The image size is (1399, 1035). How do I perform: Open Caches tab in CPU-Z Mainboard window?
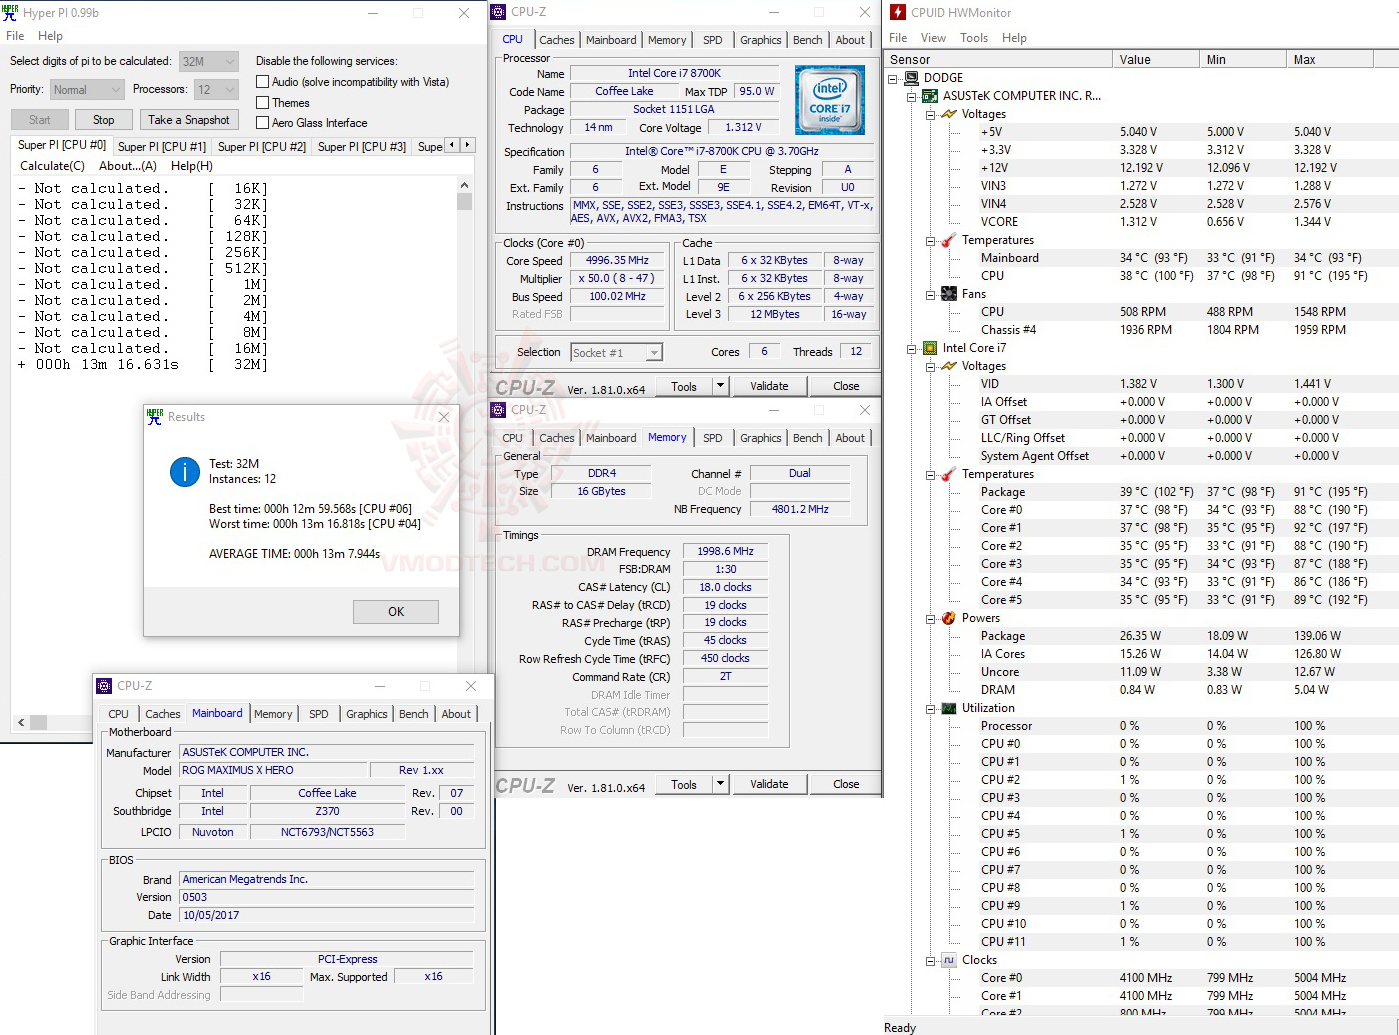[163, 714]
